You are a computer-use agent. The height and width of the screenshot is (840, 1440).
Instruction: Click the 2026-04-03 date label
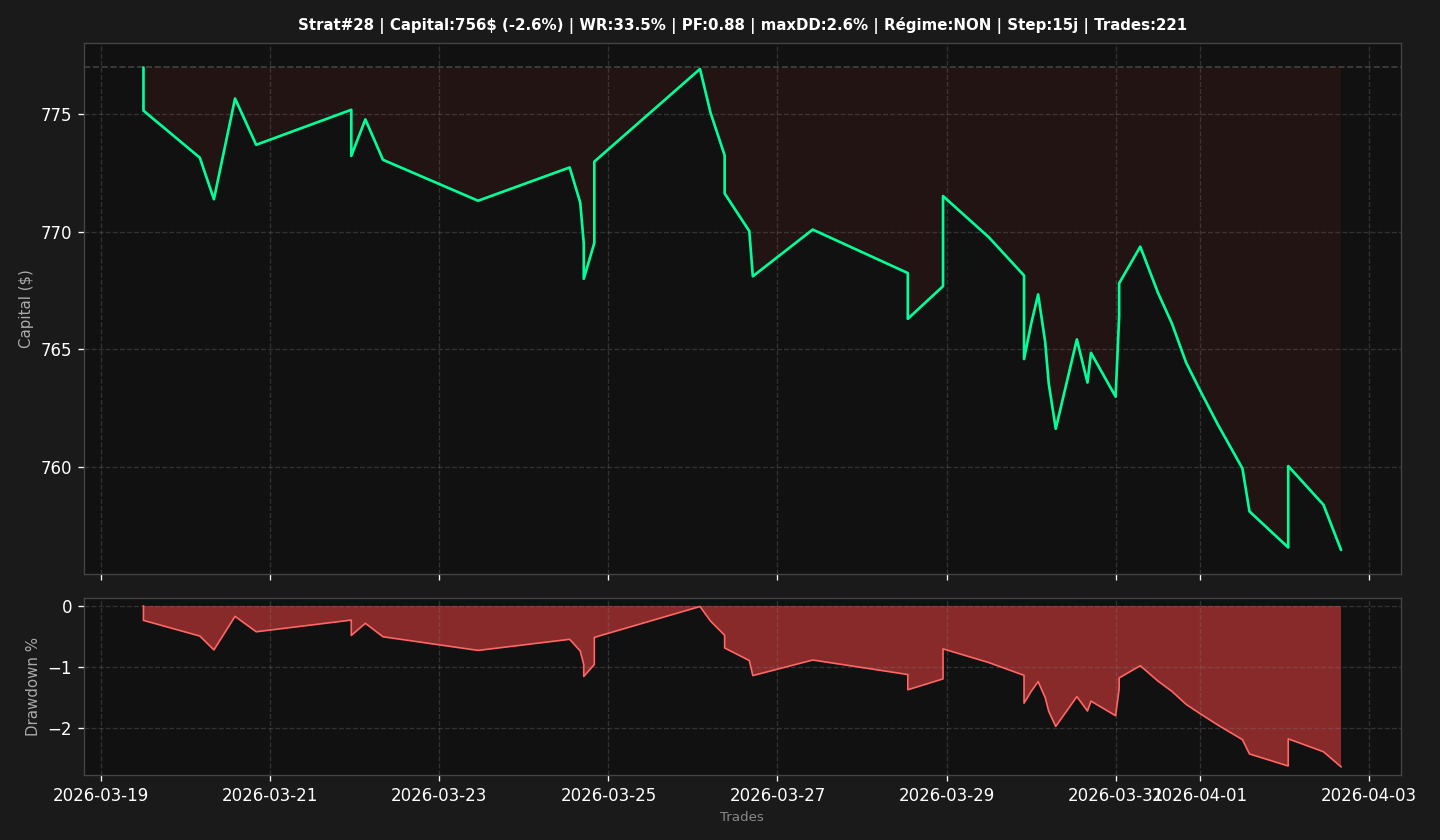tap(1369, 796)
